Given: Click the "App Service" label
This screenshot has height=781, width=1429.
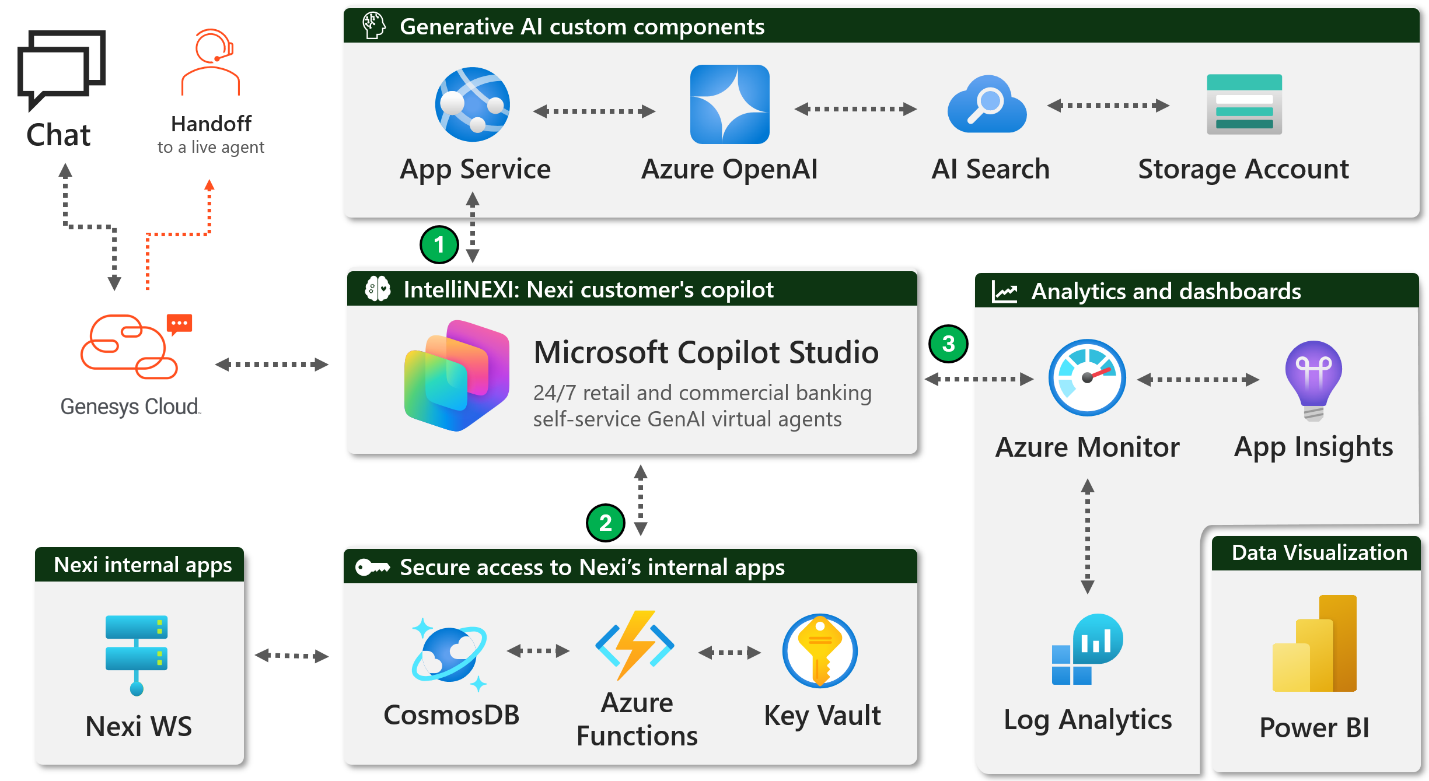Looking at the screenshot, I should 475,169.
